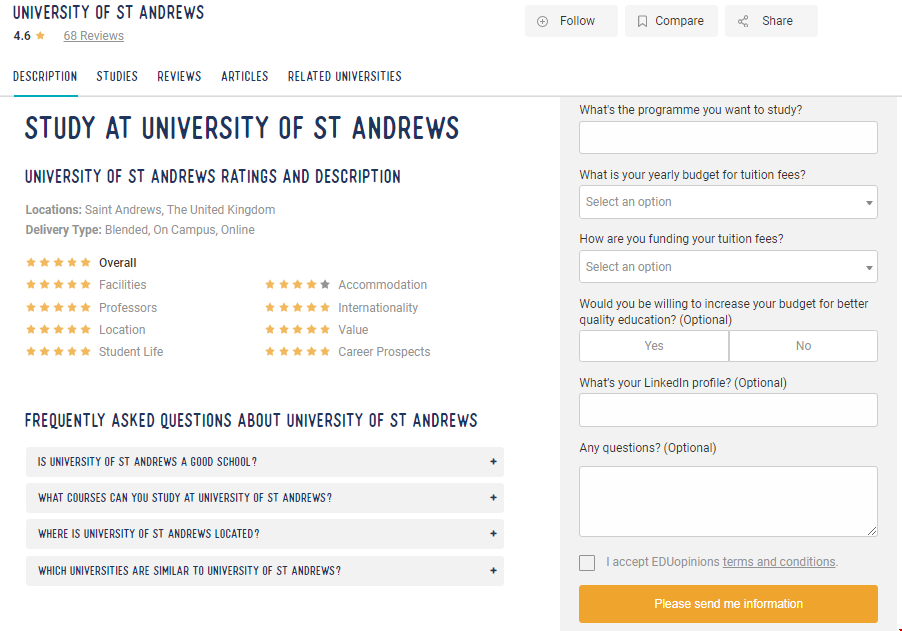Select No for increasing budget

[803, 346]
